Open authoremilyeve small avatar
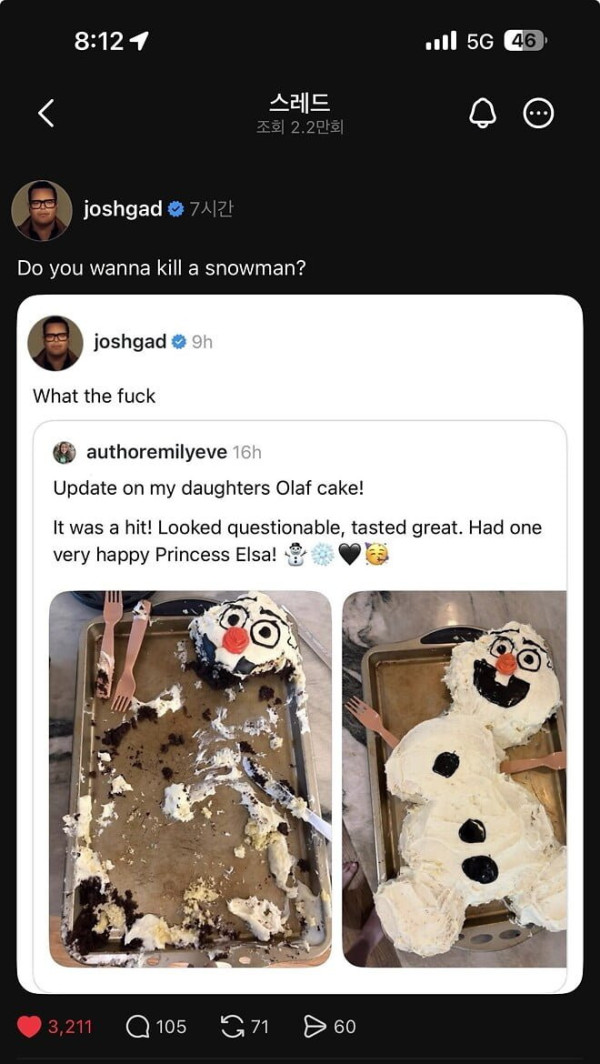The image size is (600, 1064). point(64,453)
